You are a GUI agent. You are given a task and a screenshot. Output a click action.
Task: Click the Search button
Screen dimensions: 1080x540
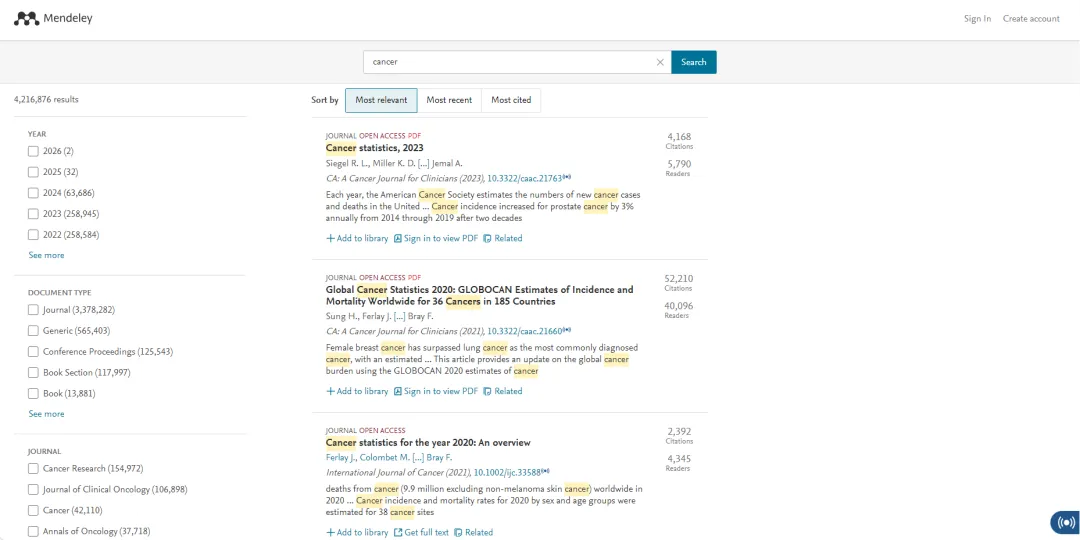point(694,62)
